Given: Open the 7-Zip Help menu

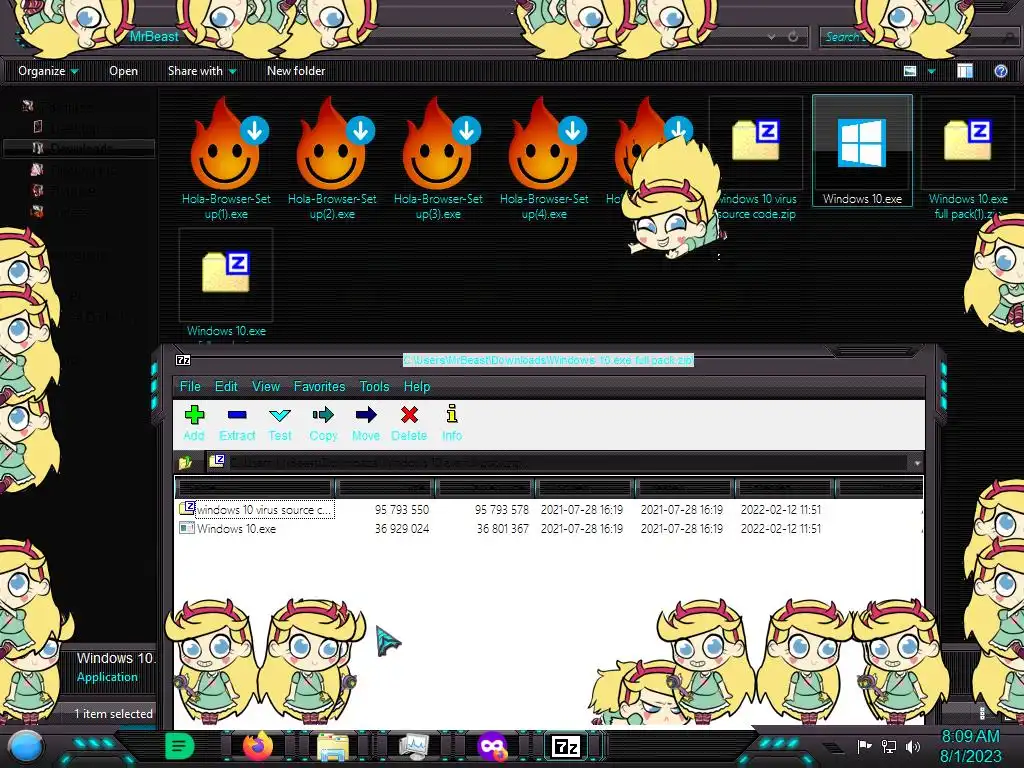Looking at the screenshot, I should coord(417,387).
